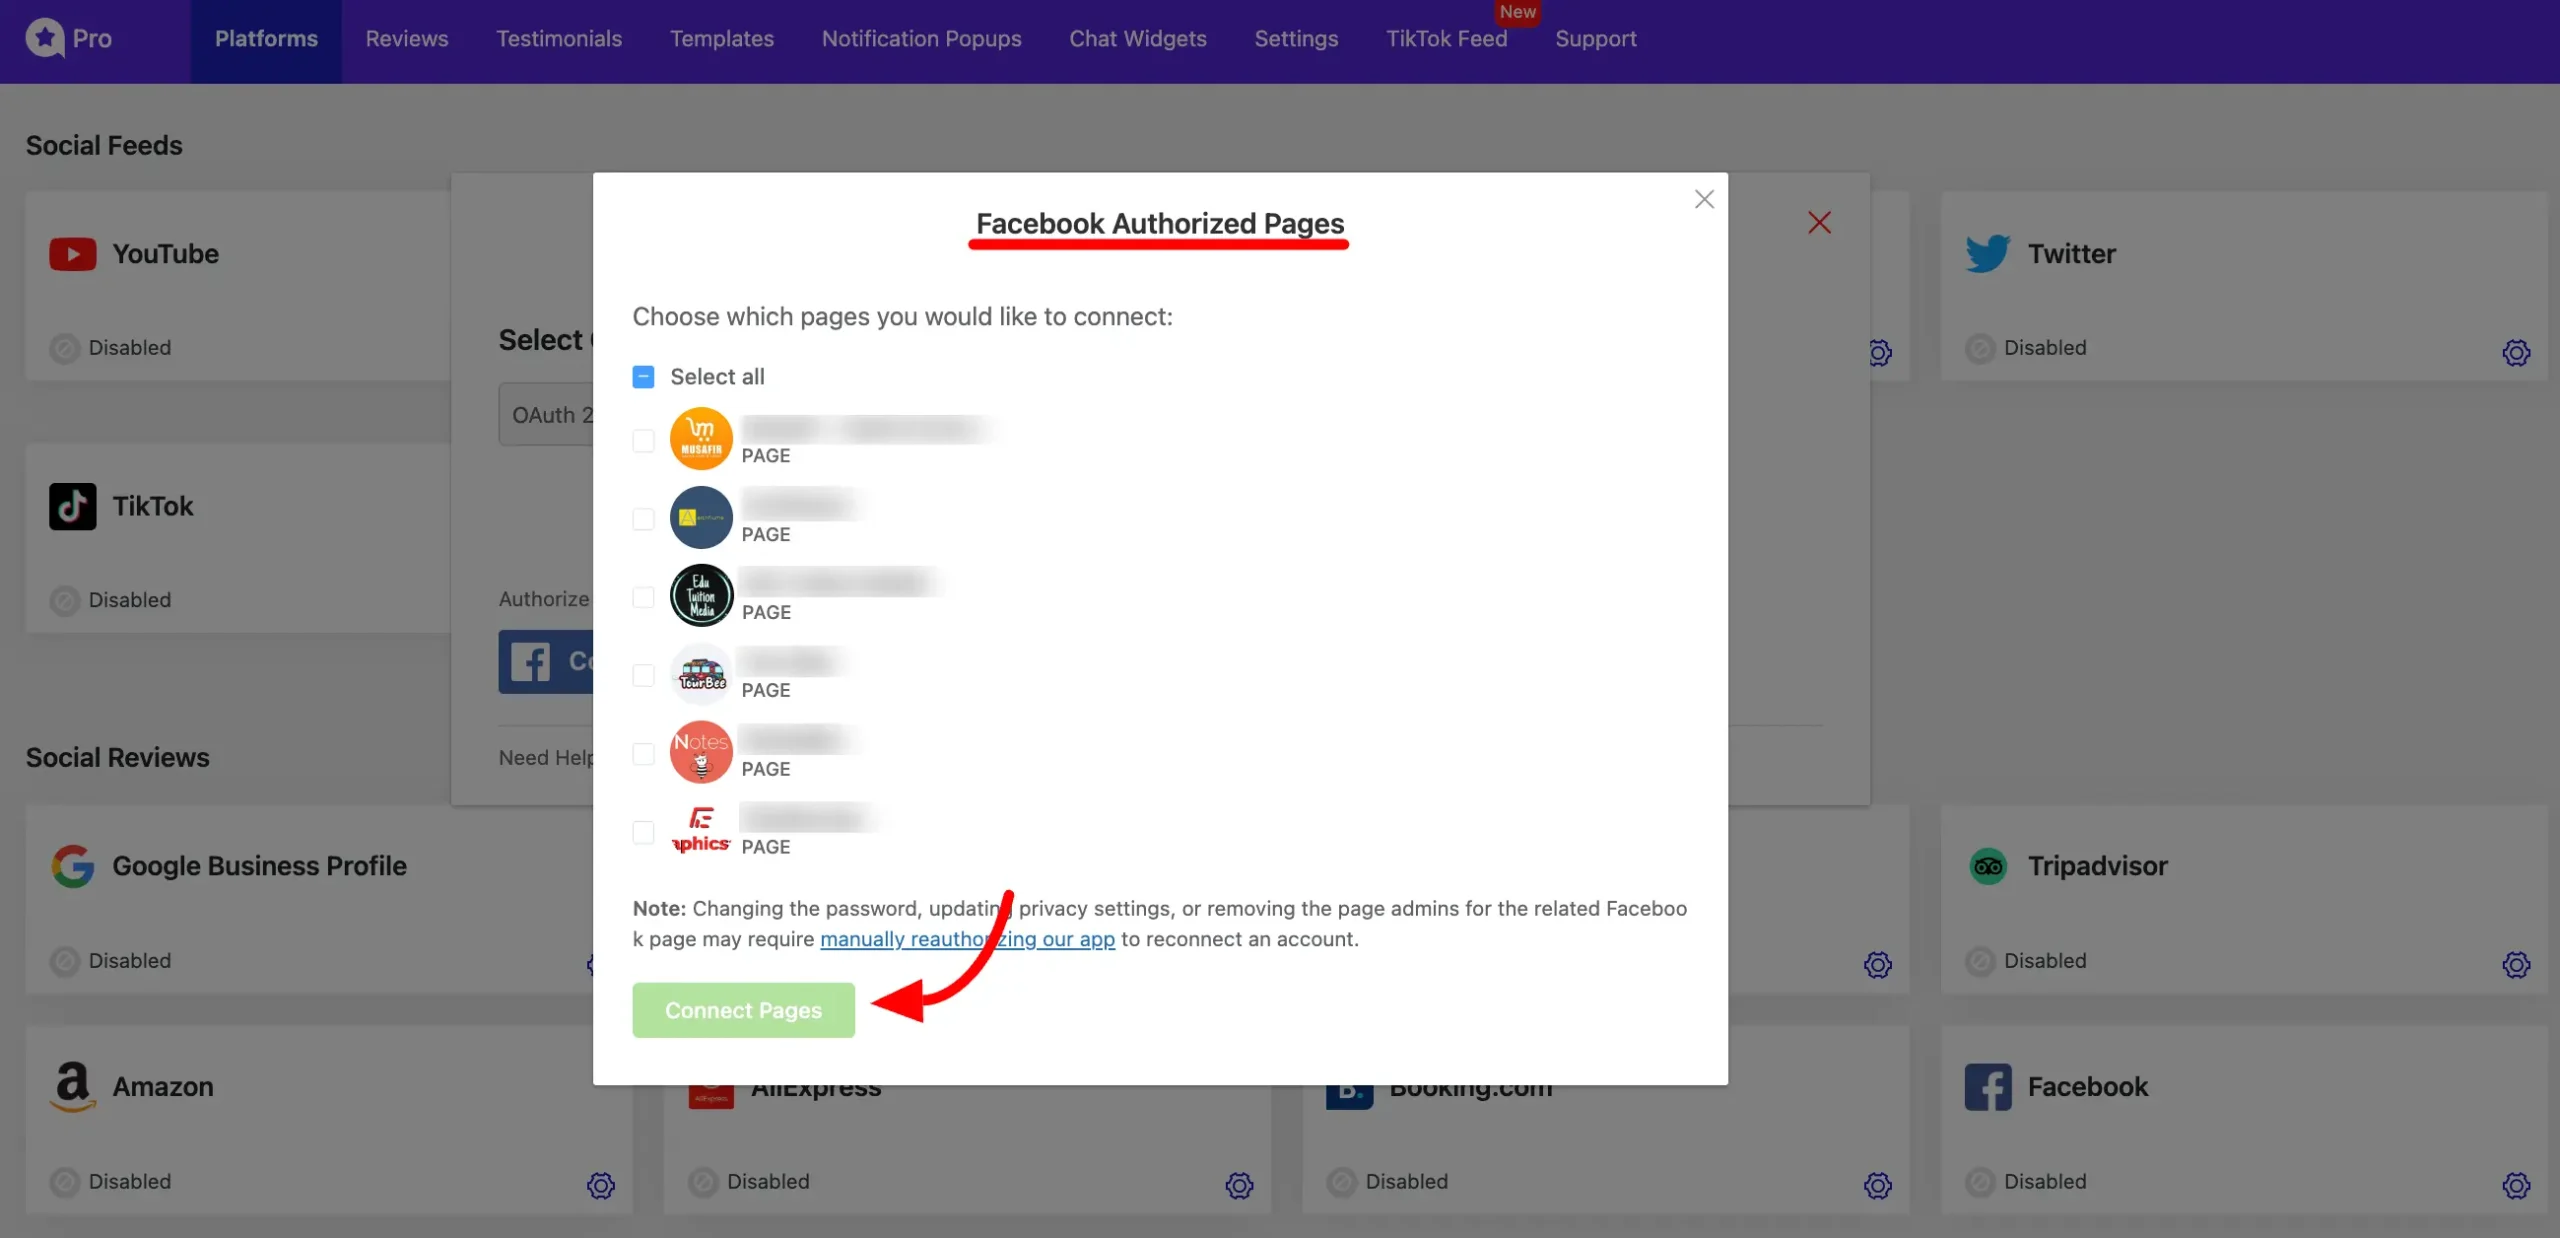Click the aphics logo avatar
The image size is (2560, 1238).
click(x=701, y=830)
